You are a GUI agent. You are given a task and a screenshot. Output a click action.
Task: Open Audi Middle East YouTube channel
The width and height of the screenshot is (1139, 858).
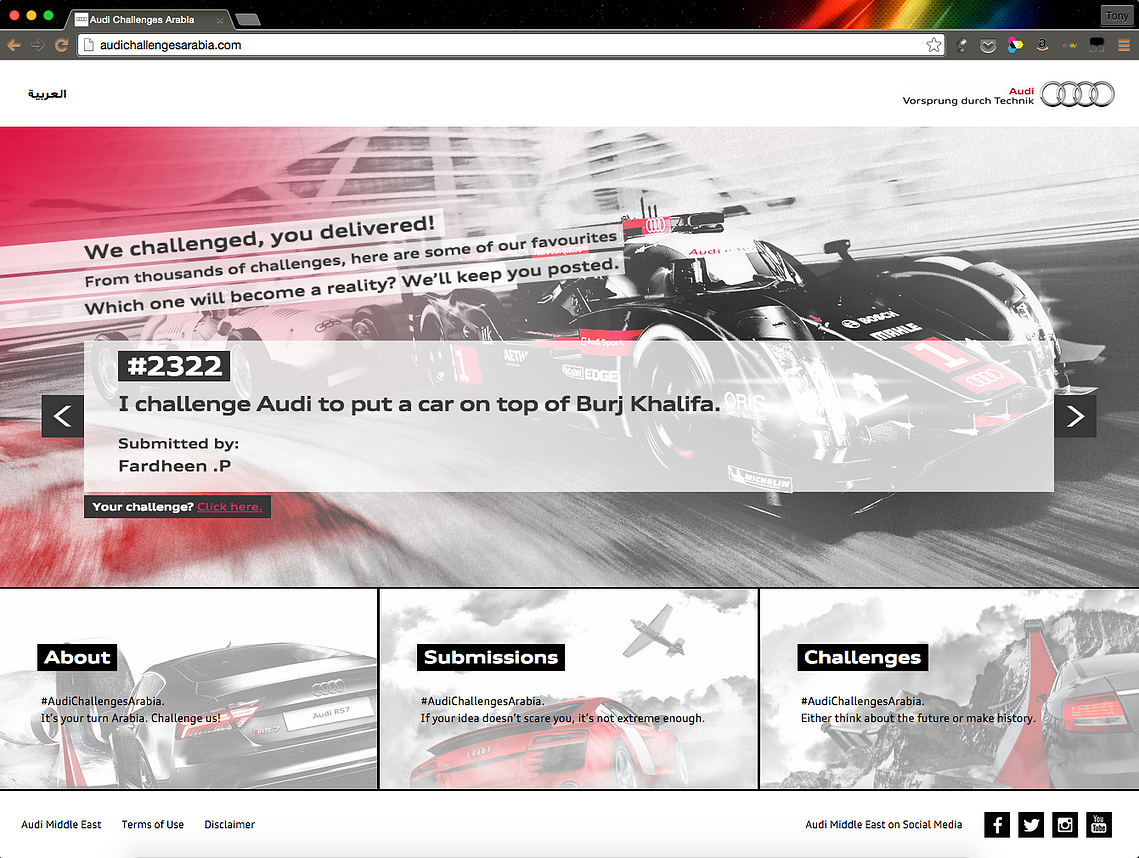coord(1099,825)
